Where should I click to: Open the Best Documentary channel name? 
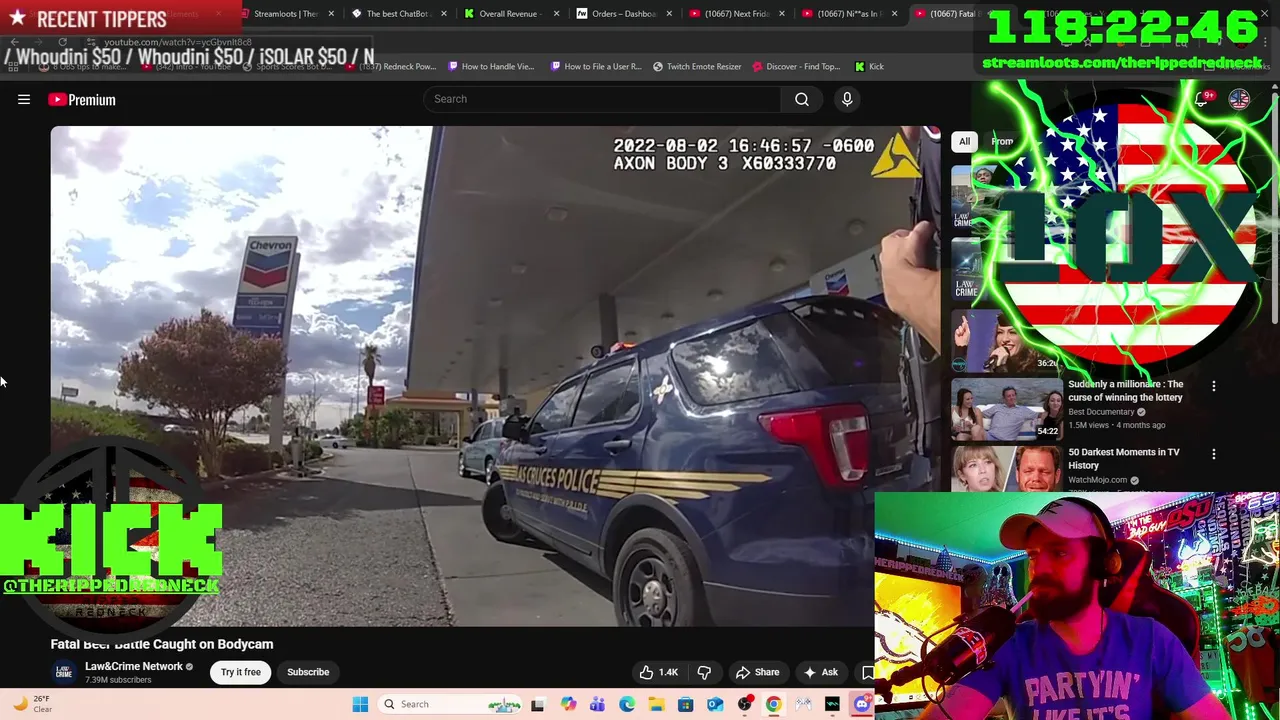click(x=1101, y=412)
